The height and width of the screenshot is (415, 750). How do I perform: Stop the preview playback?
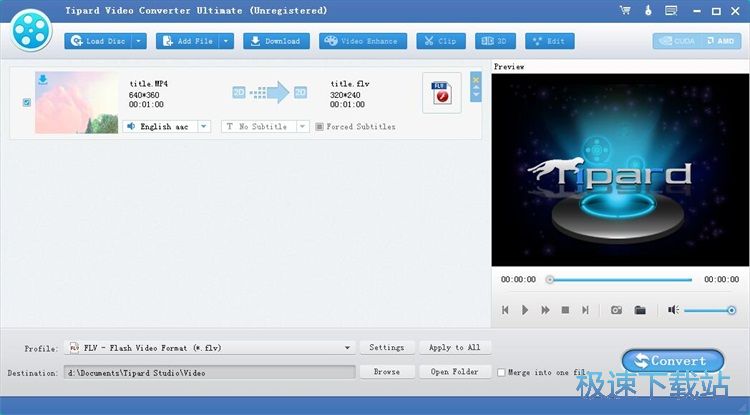click(565, 310)
